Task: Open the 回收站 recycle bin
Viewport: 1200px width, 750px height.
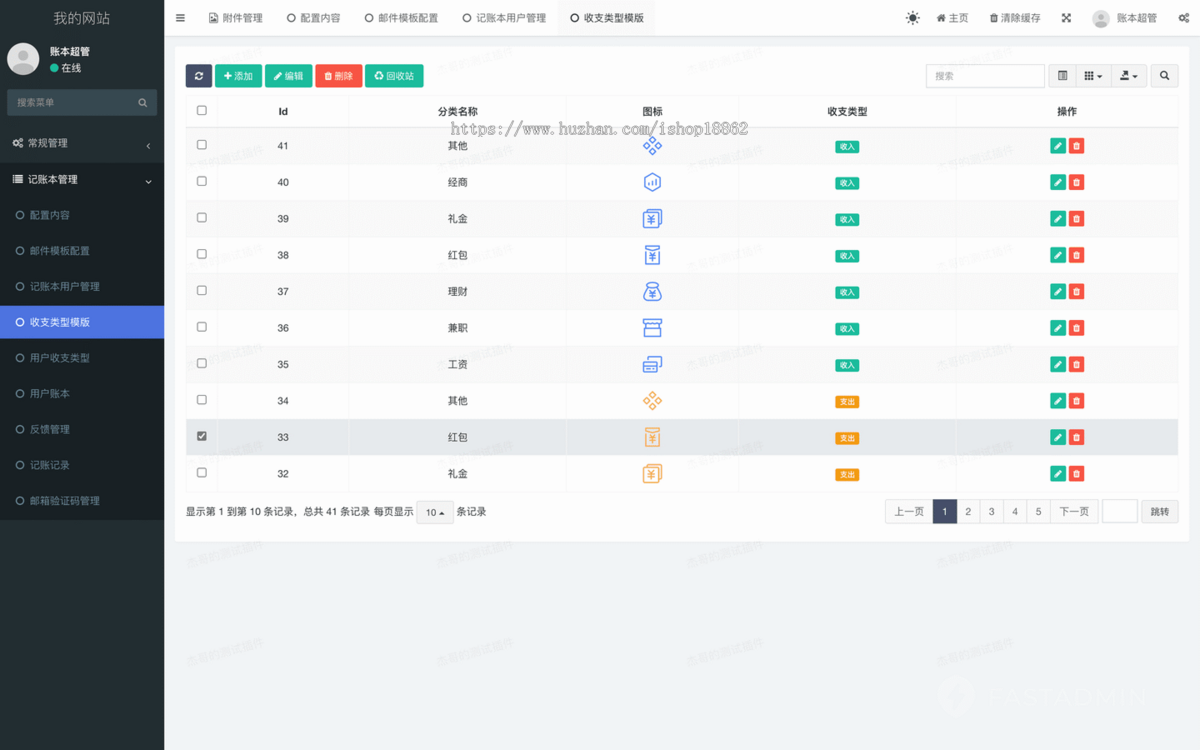Action: [394, 75]
